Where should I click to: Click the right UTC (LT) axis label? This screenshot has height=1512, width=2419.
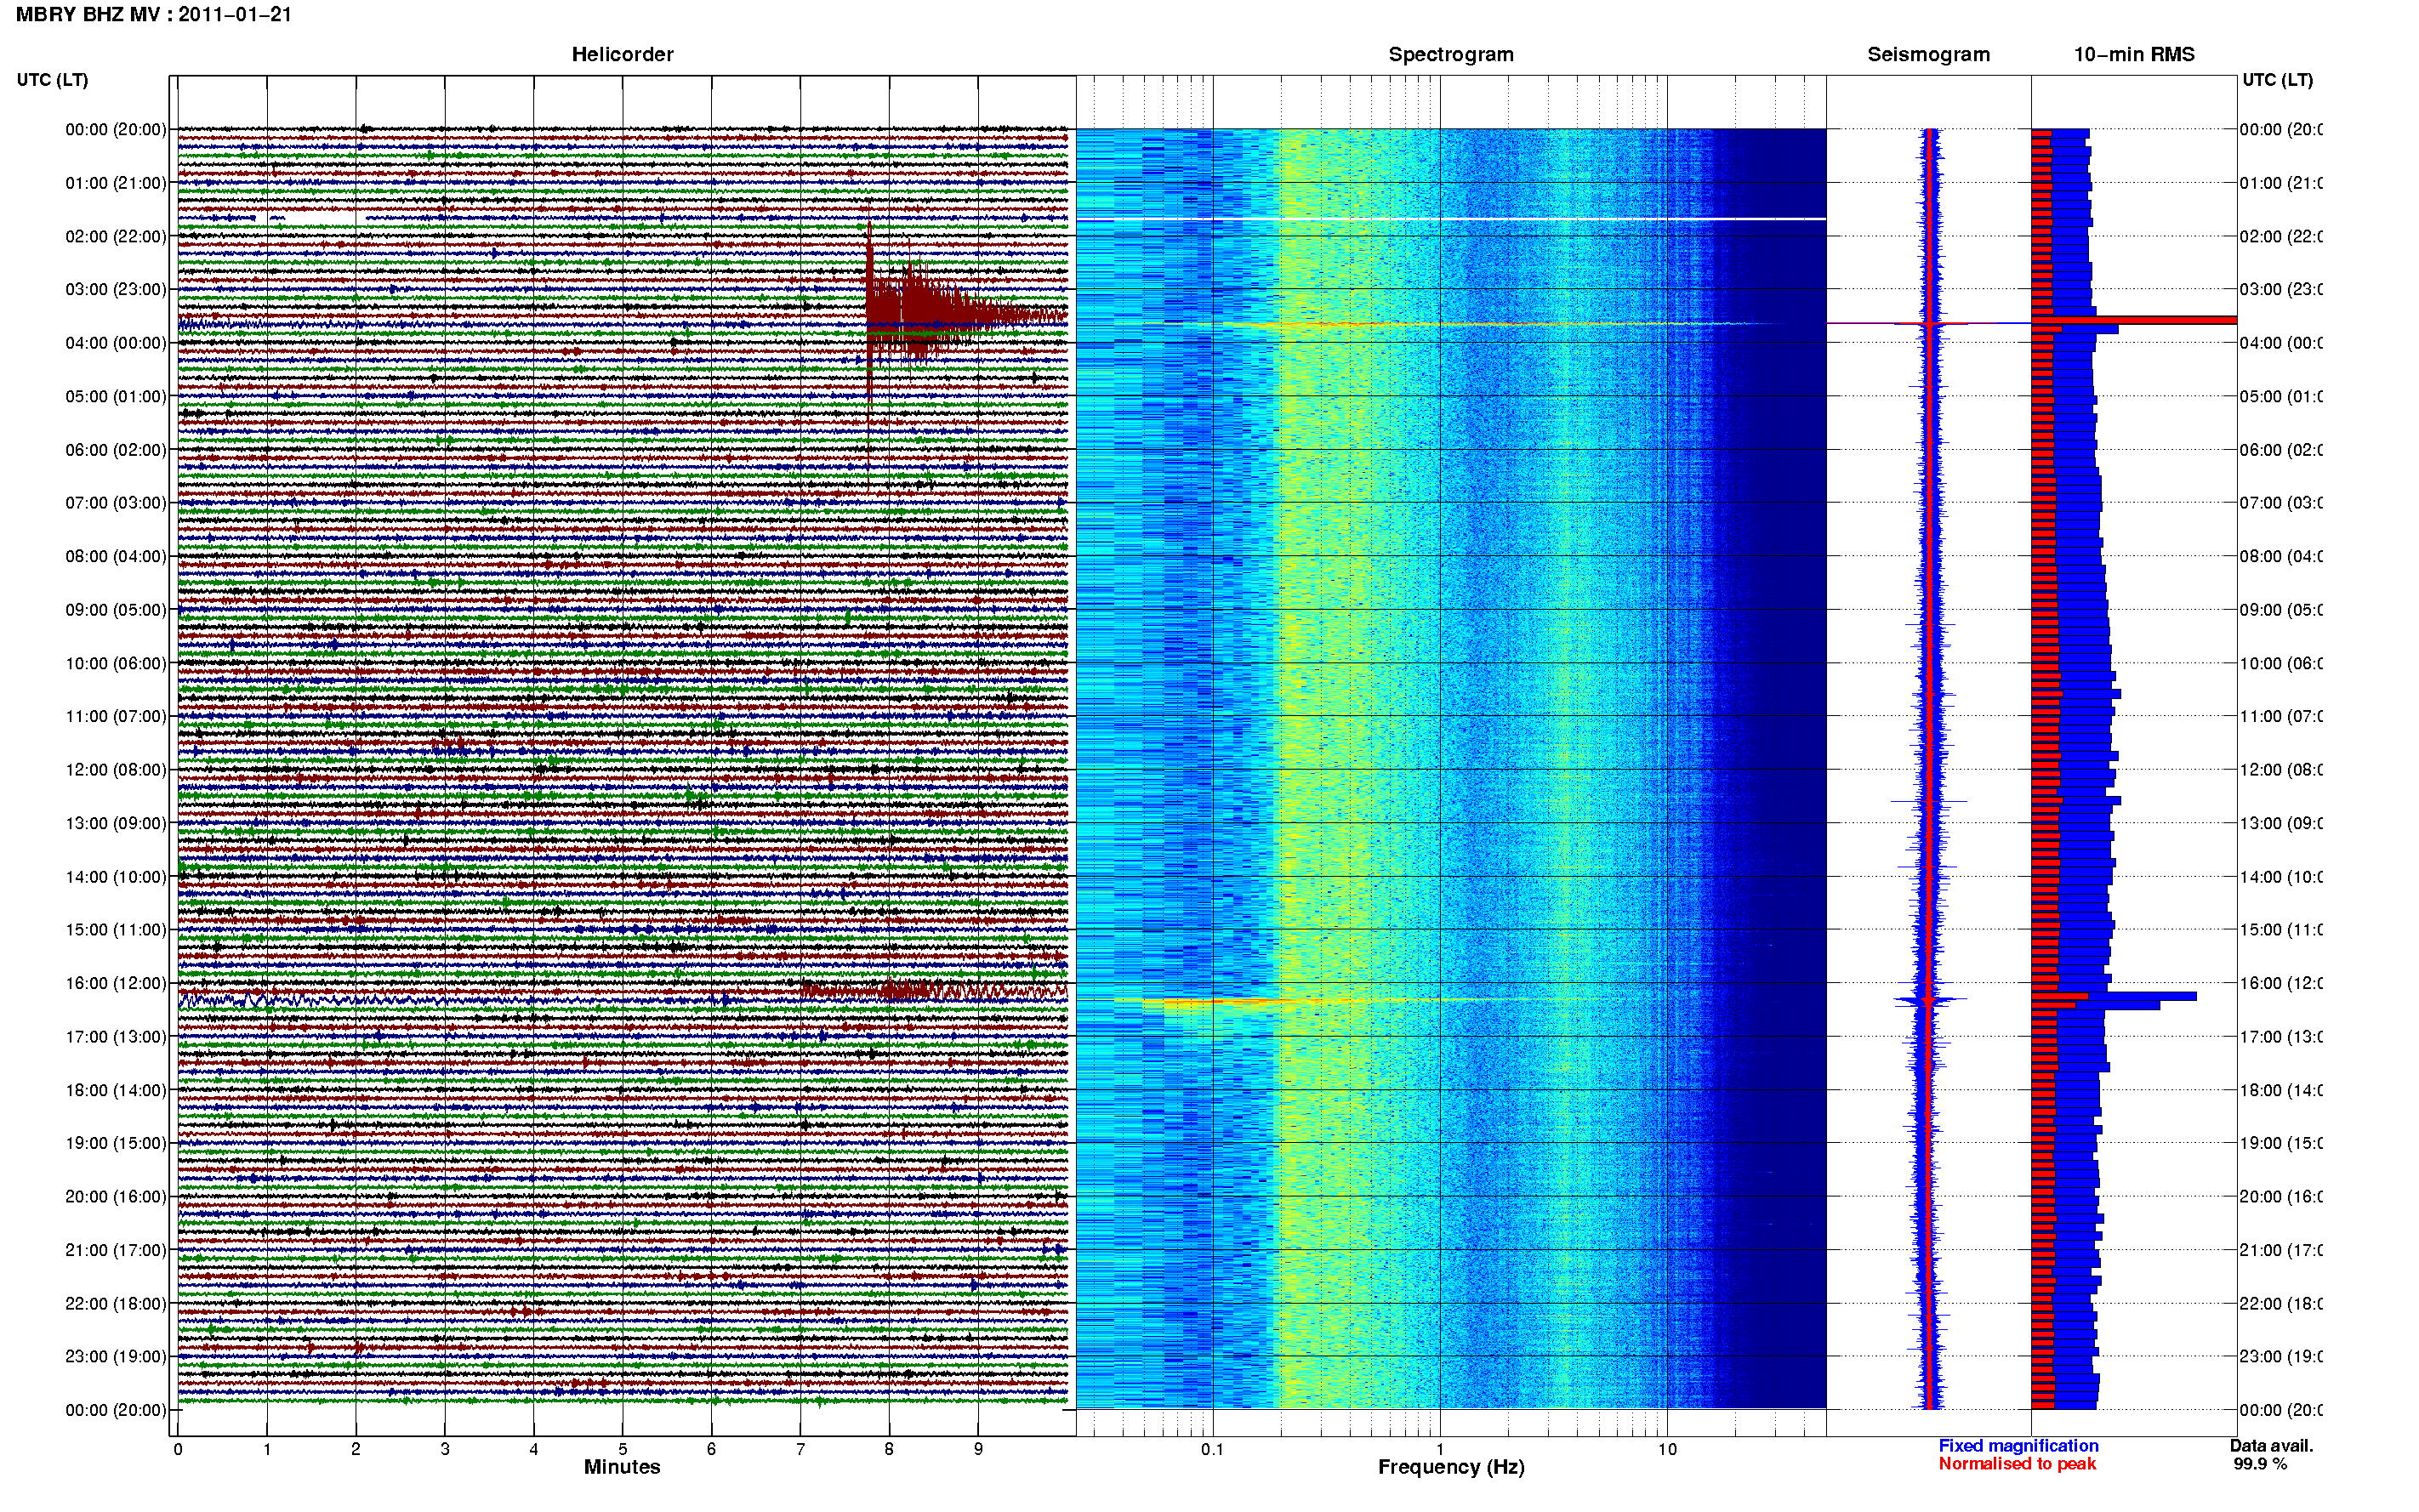click(x=2277, y=80)
